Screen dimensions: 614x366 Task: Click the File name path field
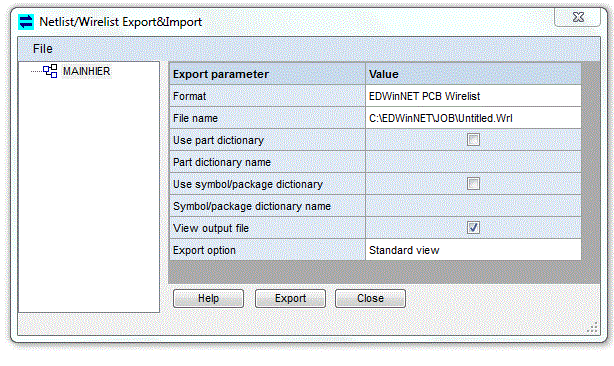(x=473, y=118)
